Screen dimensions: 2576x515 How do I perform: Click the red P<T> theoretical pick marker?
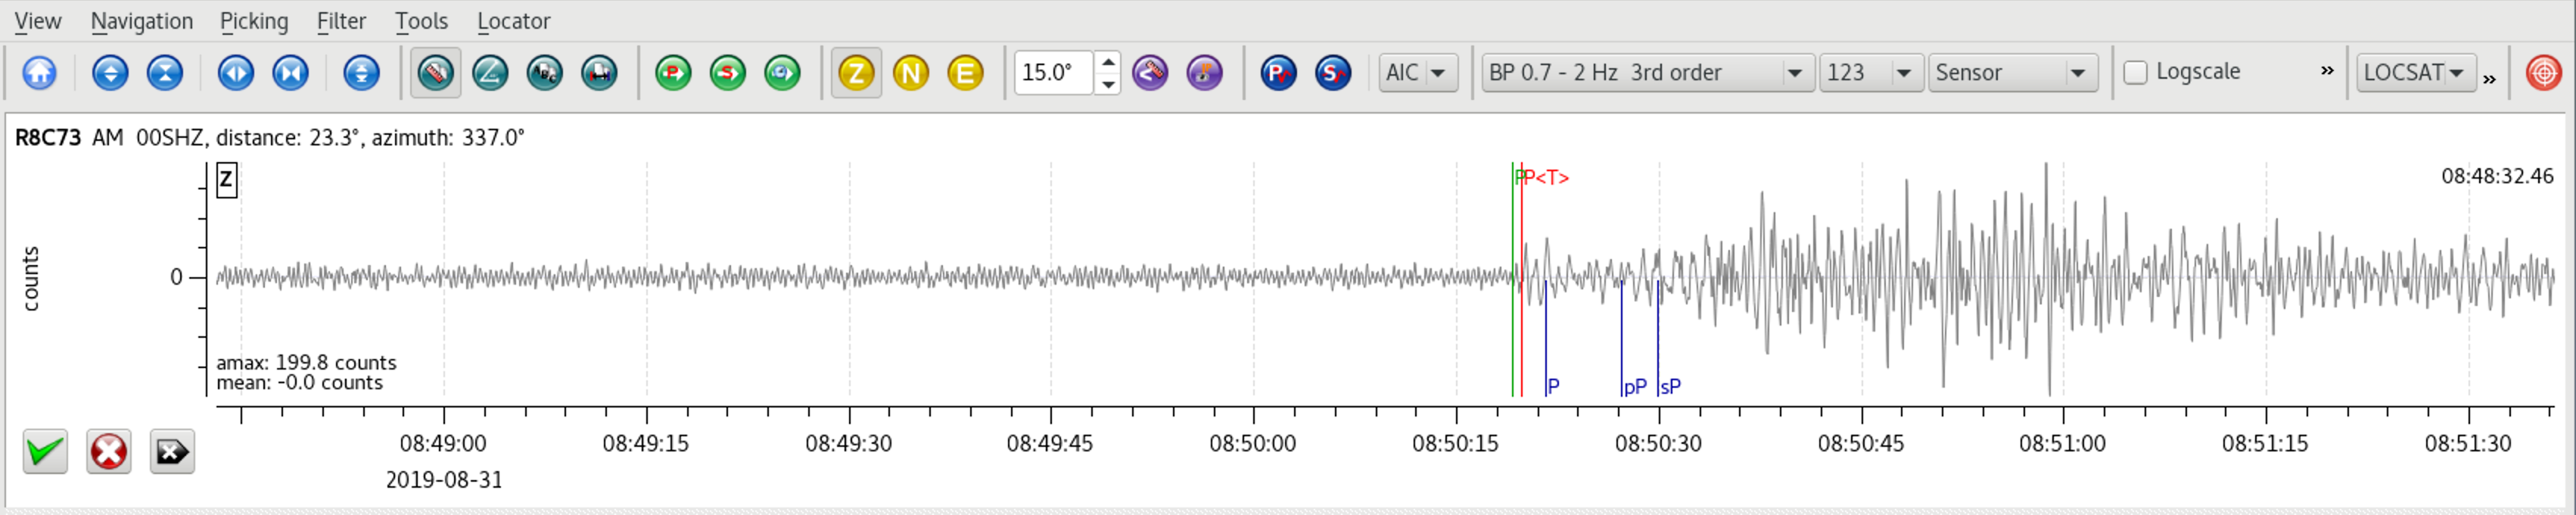(1546, 178)
